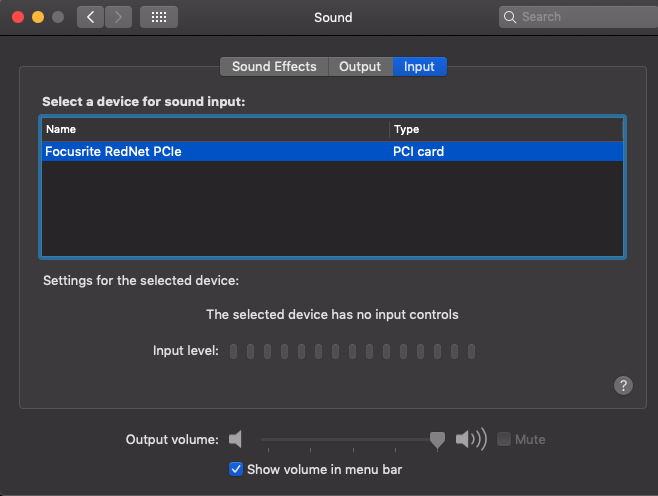The image size is (658, 496).
Task: Click the magnifying glass search icon
Action: [509, 17]
